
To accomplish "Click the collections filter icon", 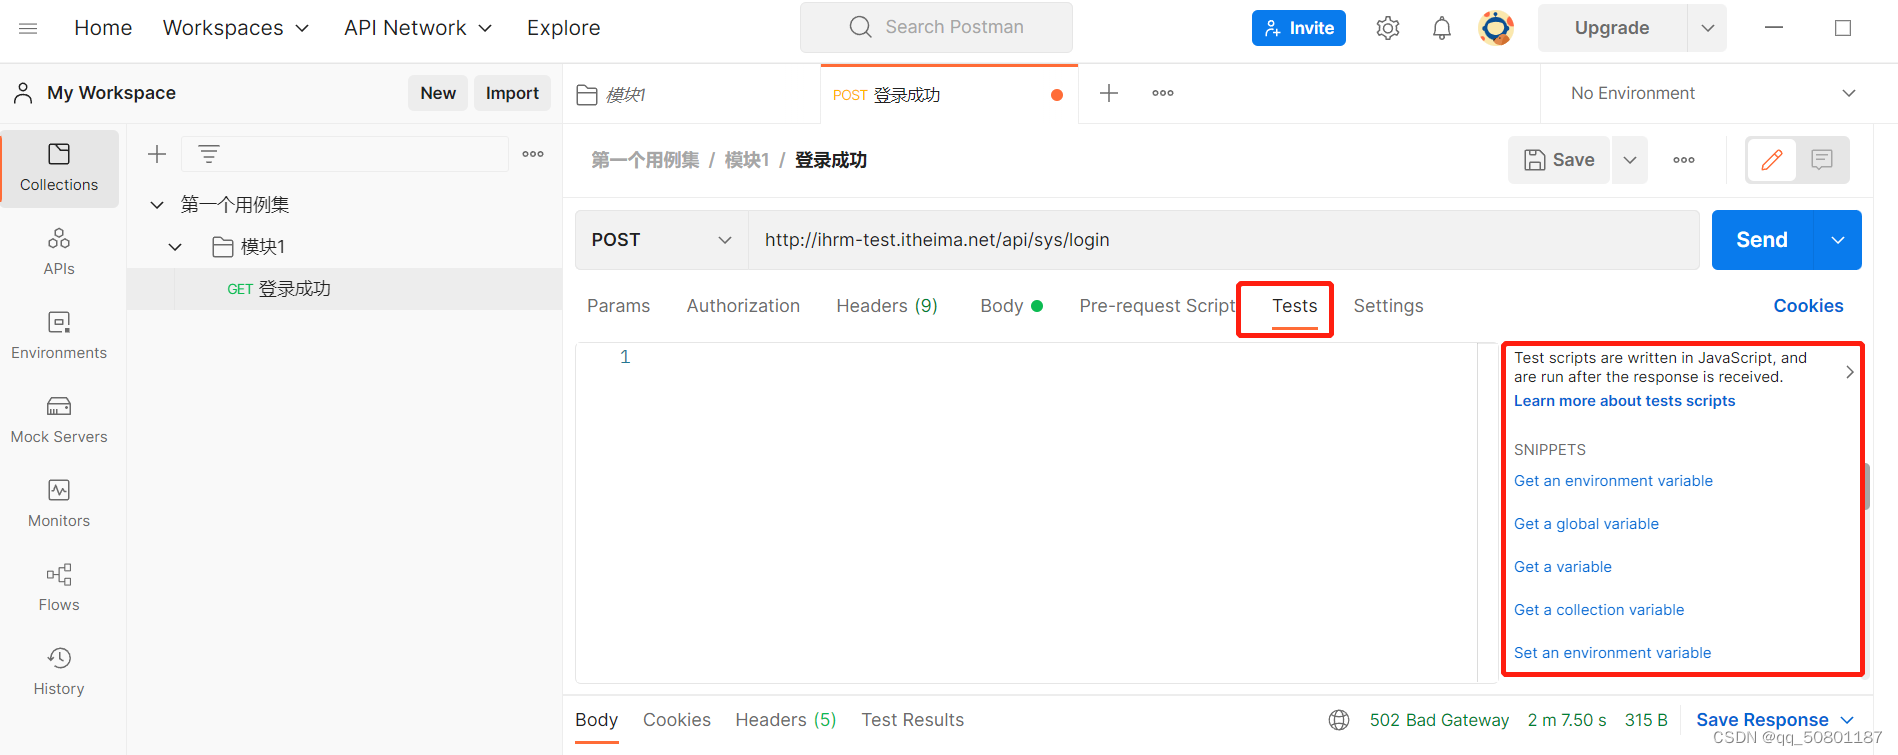I will click(208, 154).
